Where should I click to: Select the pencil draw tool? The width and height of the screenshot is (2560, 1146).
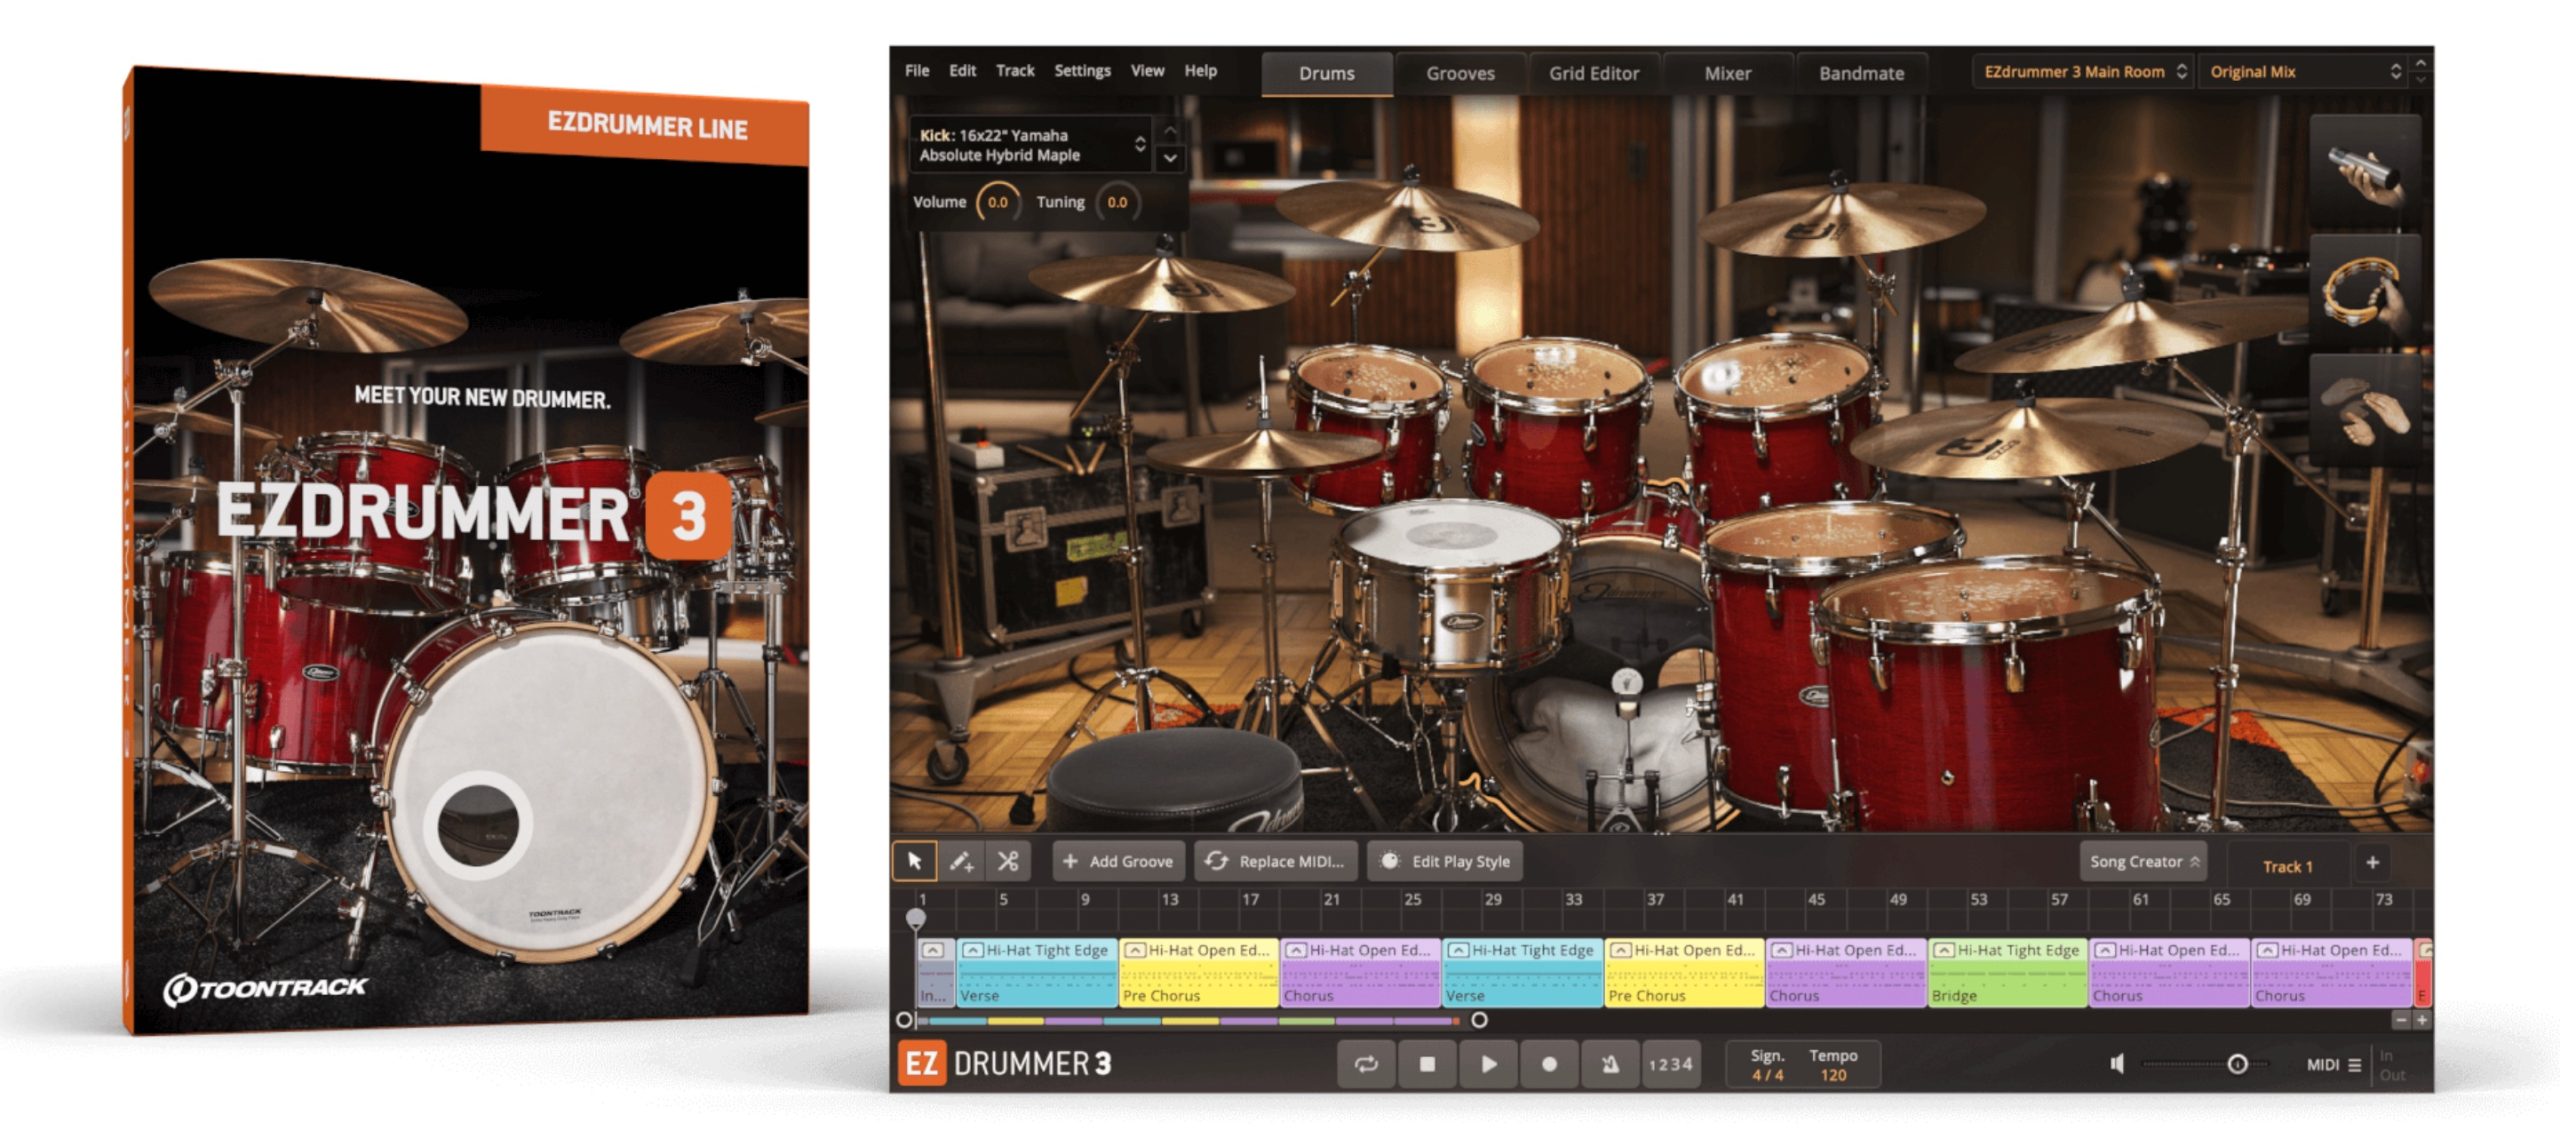pyautogui.click(x=961, y=861)
